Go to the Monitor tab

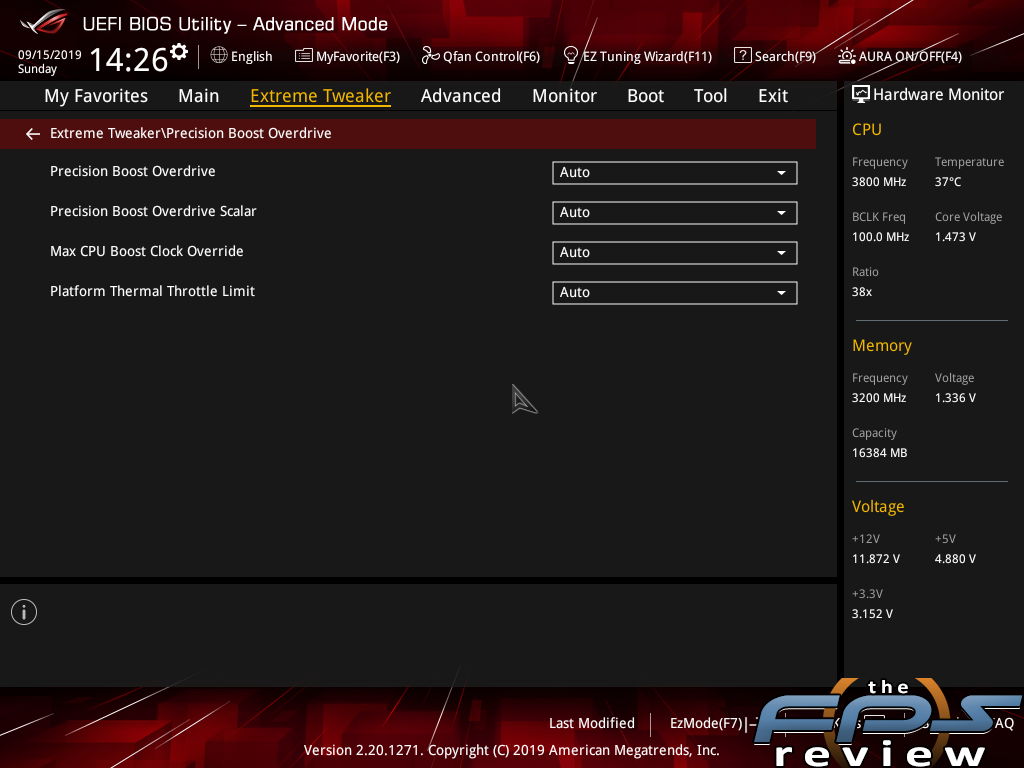pyautogui.click(x=564, y=96)
